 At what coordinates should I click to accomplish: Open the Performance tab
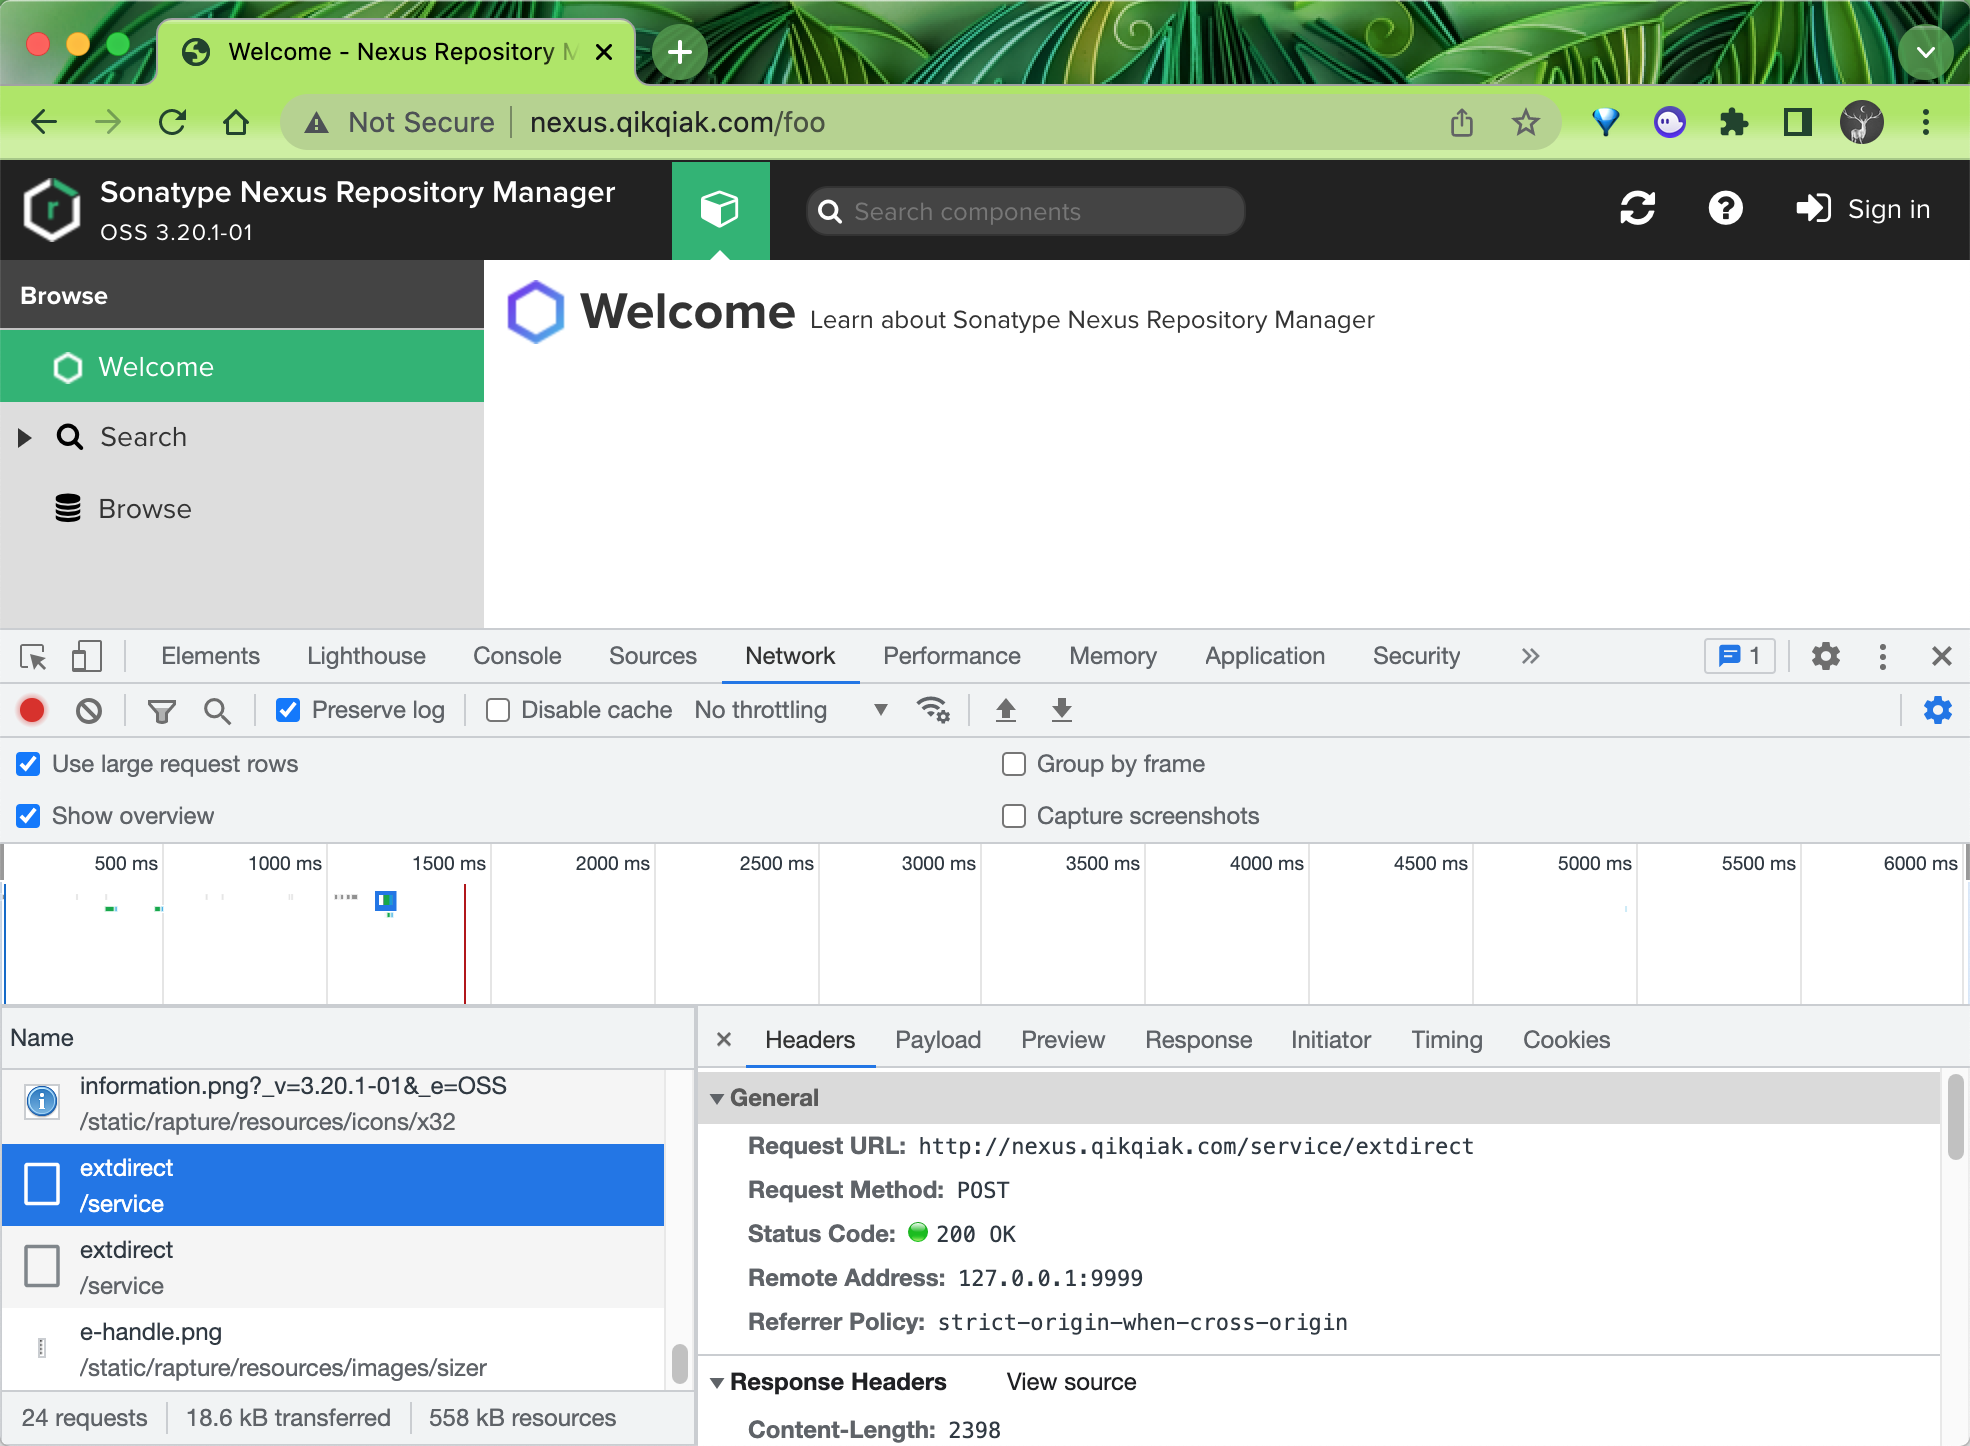tap(952, 657)
